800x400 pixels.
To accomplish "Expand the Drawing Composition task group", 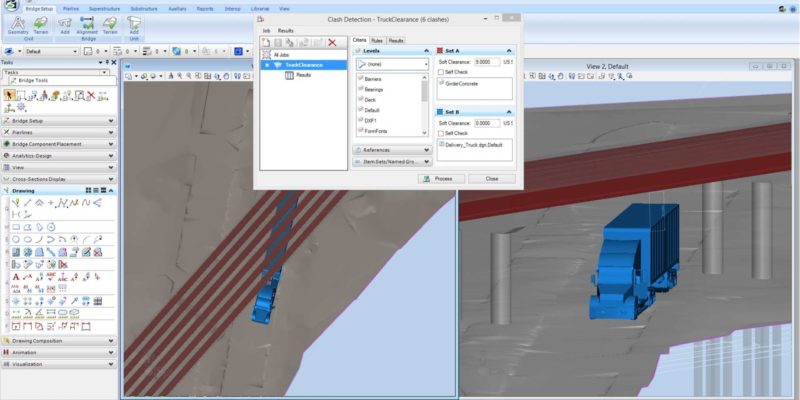I will (59, 341).
